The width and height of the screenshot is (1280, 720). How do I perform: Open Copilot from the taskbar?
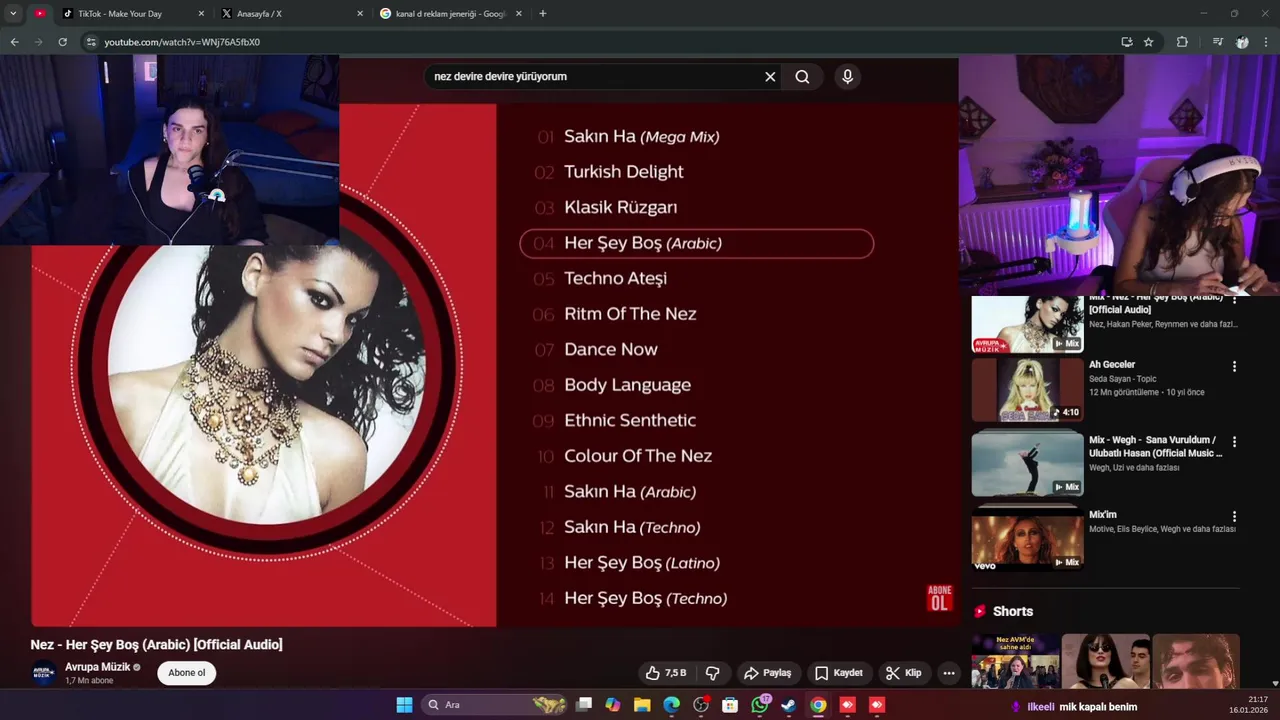click(x=613, y=705)
